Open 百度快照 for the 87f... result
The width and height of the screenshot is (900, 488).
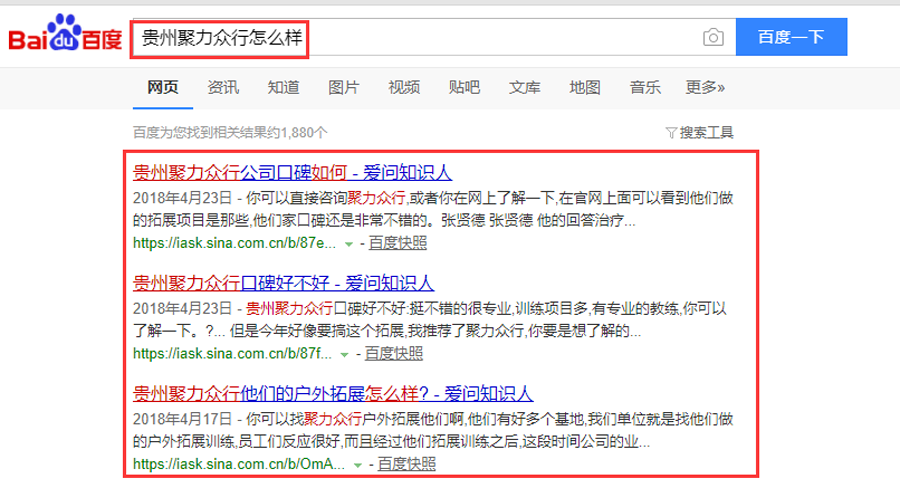click(393, 354)
